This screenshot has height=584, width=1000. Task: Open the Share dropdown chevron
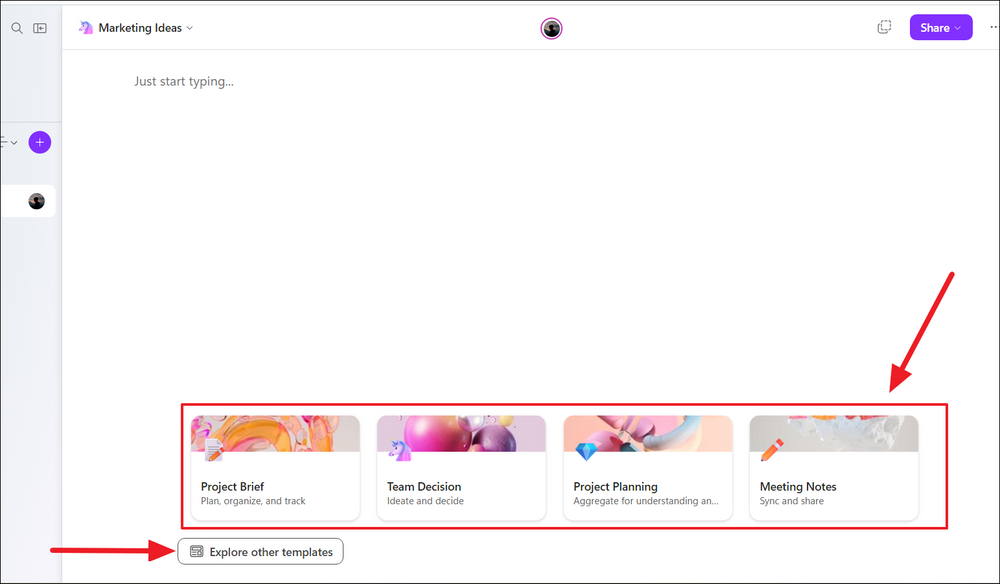pyautogui.click(x=958, y=27)
